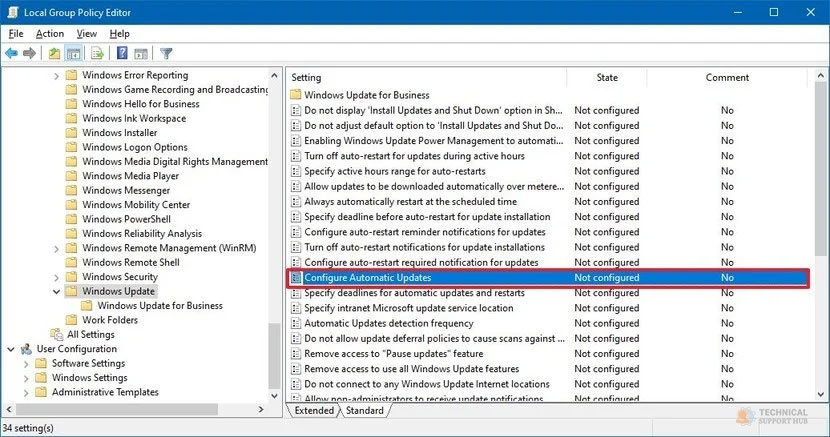Viewport: 830px width, 437px height.
Task: Sort by the State column header
Action: [607, 77]
